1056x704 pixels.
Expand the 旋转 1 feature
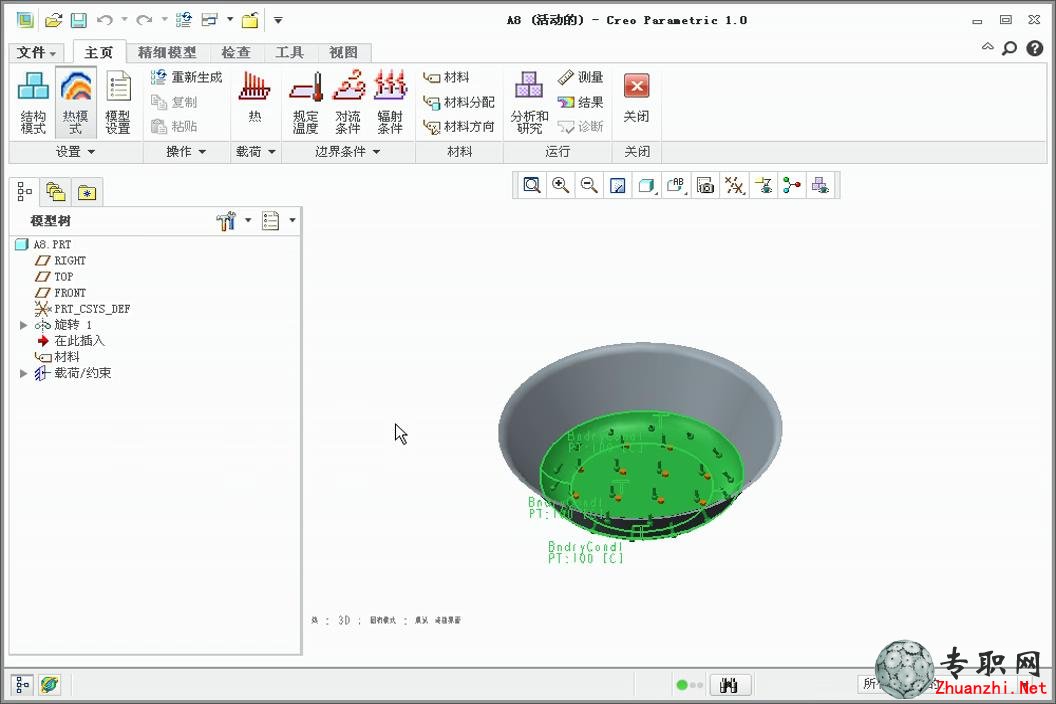24,325
